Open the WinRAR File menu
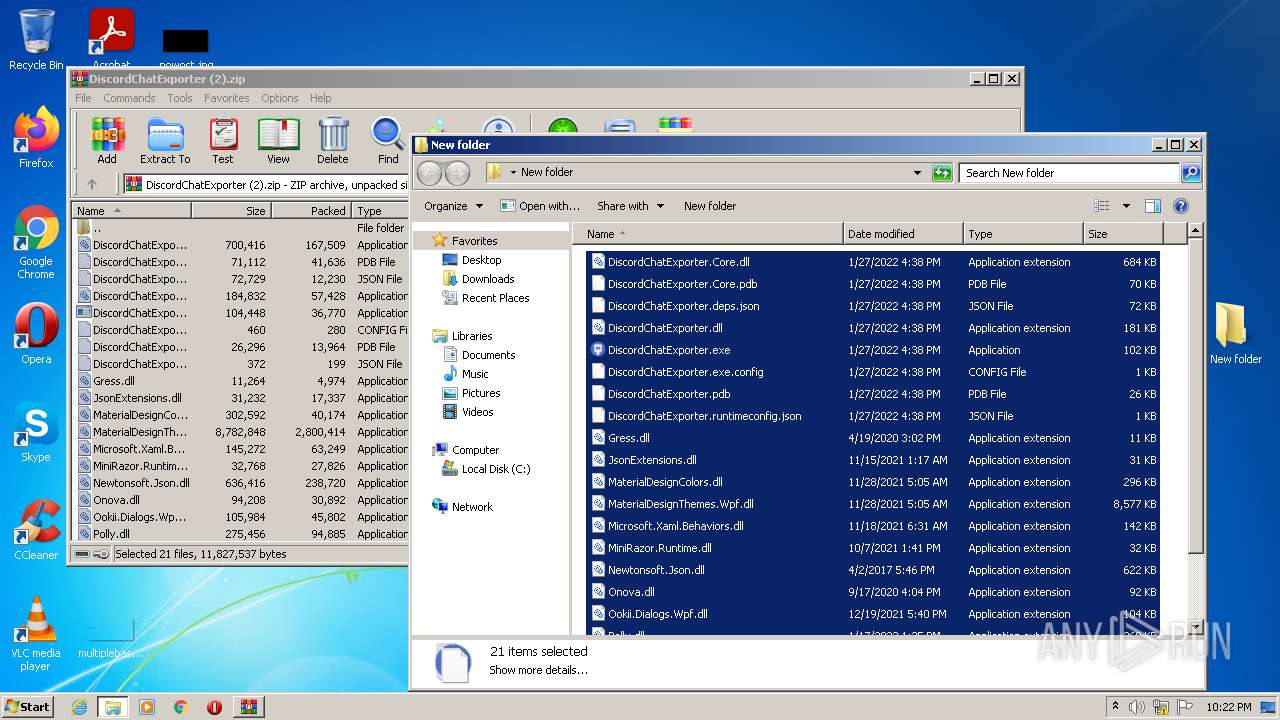Screen dimensions: 1280x720 point(83,98)
